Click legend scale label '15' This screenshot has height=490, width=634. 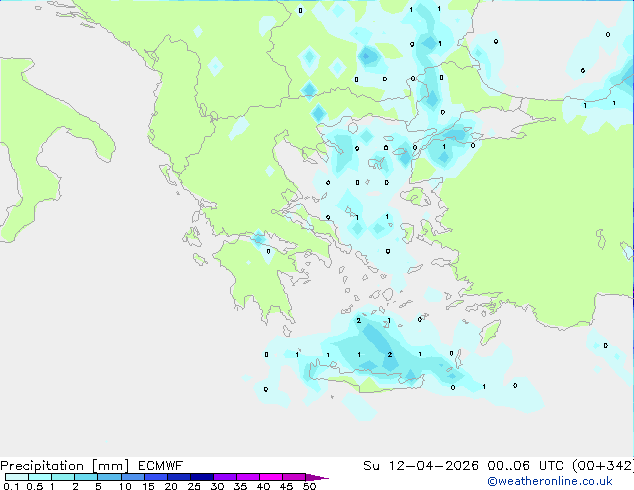tap(148, 486)
